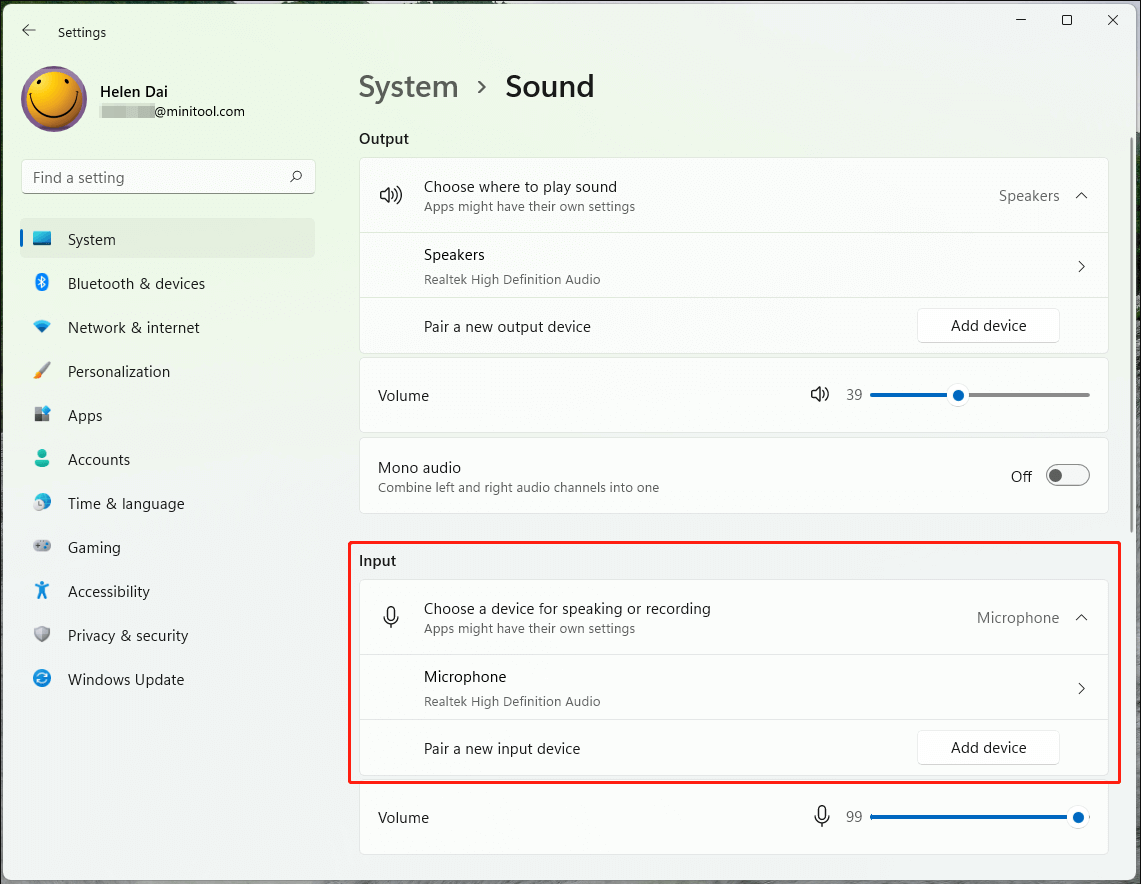Open Bluetooth & devices settings

42,283
